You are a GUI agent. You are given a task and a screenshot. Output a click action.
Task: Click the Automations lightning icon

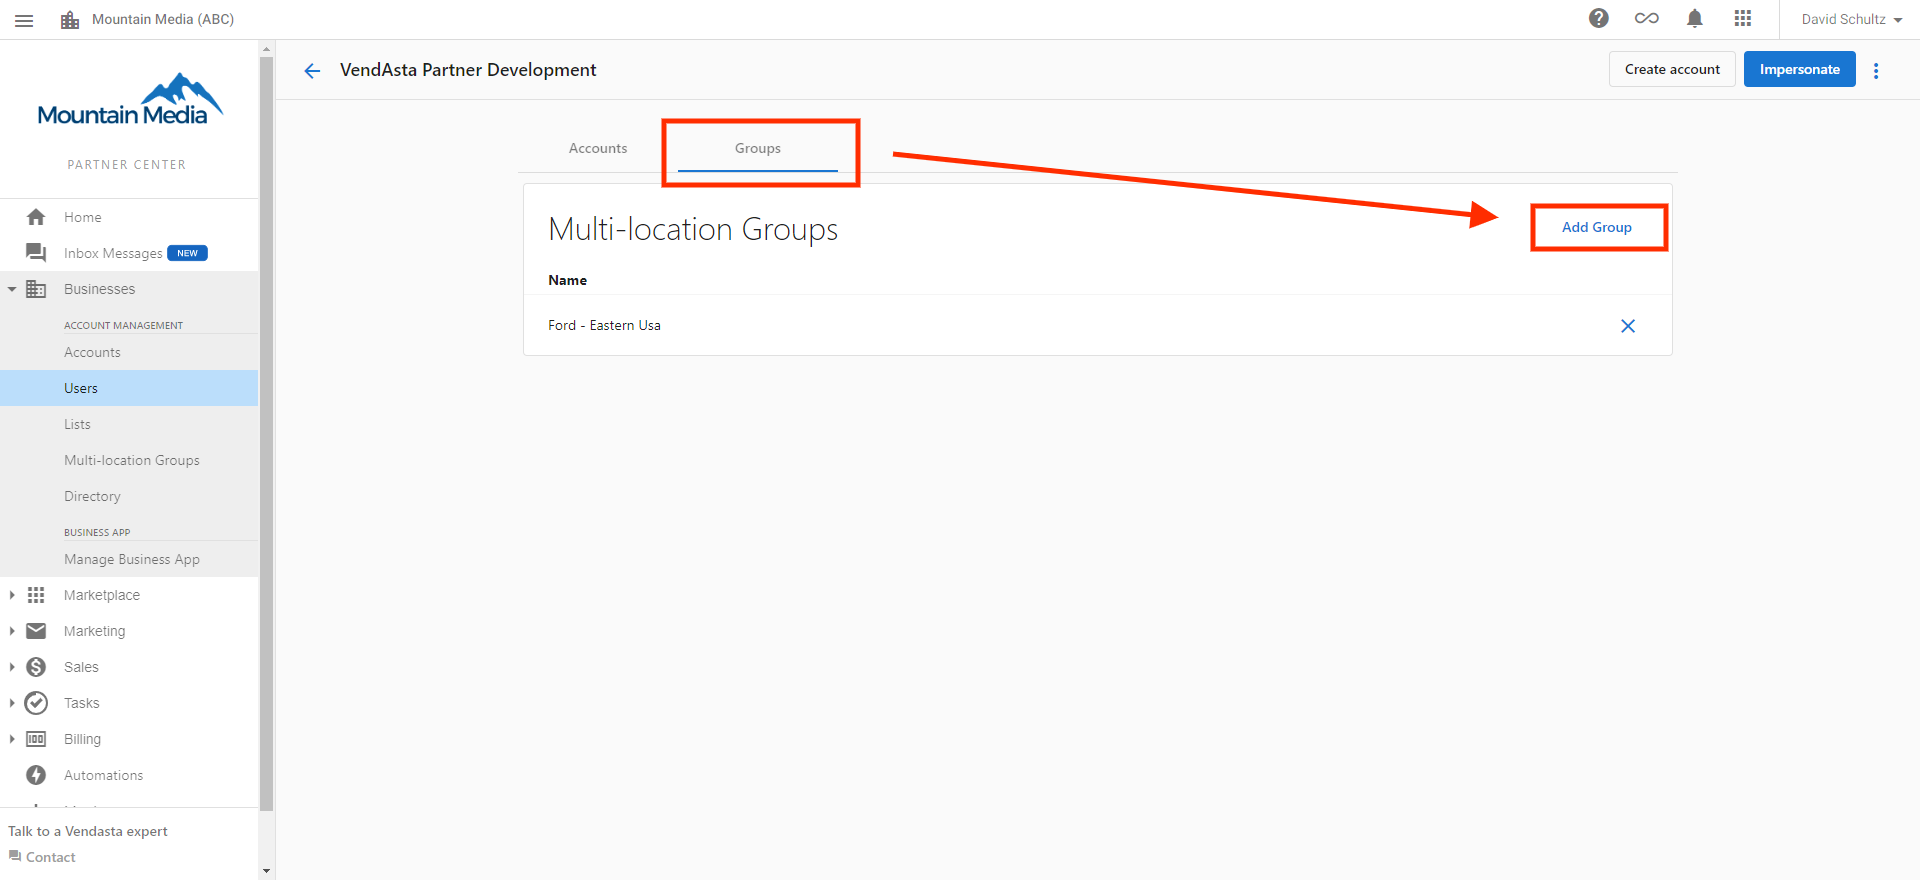coord(36,775)
